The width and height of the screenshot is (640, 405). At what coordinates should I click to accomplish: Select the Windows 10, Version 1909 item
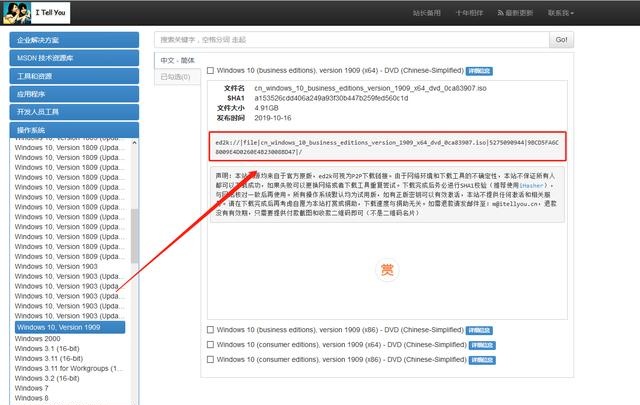point(70,327)
